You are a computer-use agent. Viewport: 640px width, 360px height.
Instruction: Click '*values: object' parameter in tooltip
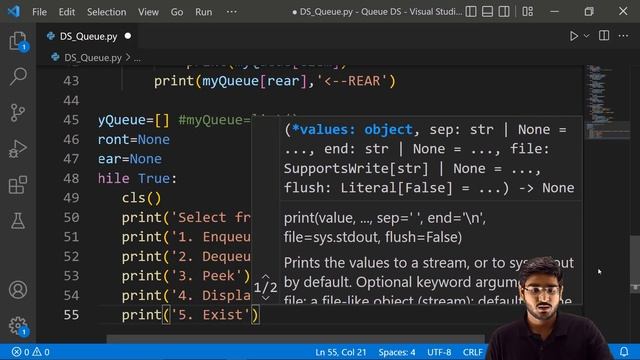tap(352, 129)
